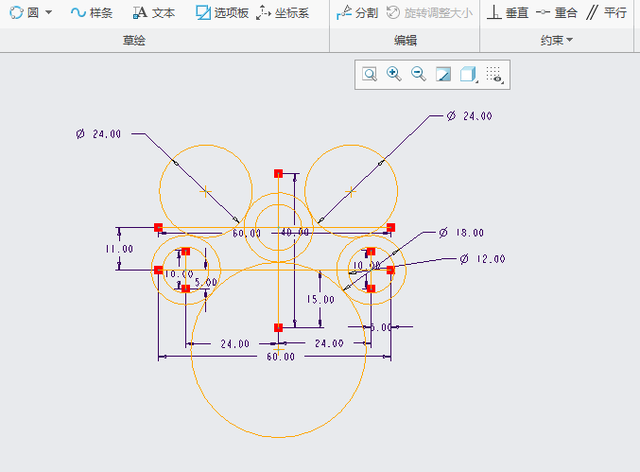Click the center cross of upper-left circle
This screenshot has width=640, height=472.
point(205,191)
